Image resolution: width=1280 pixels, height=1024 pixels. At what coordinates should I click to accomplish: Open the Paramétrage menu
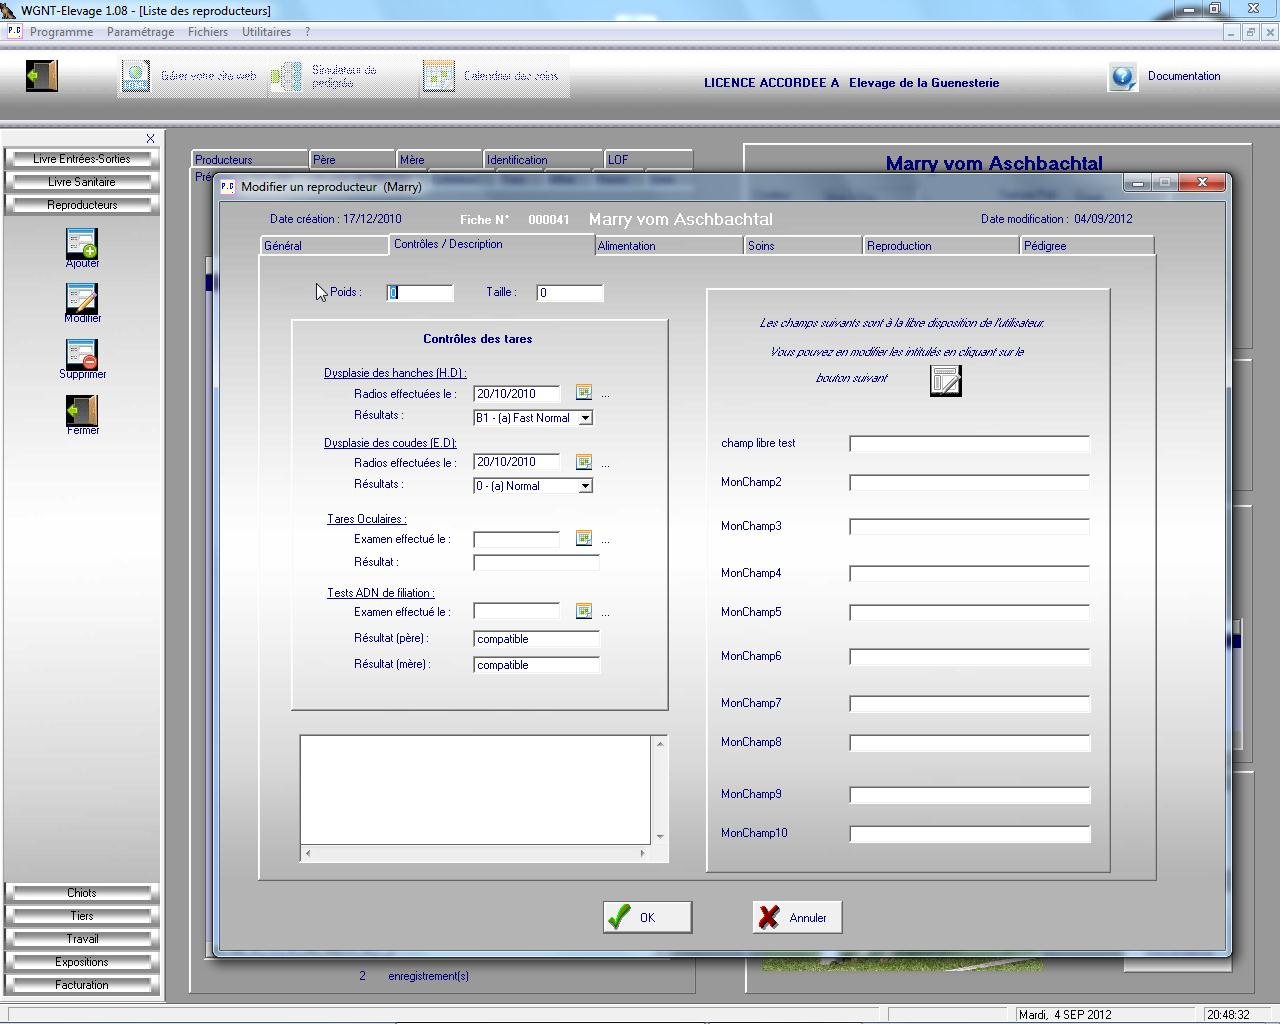[140, 32]
